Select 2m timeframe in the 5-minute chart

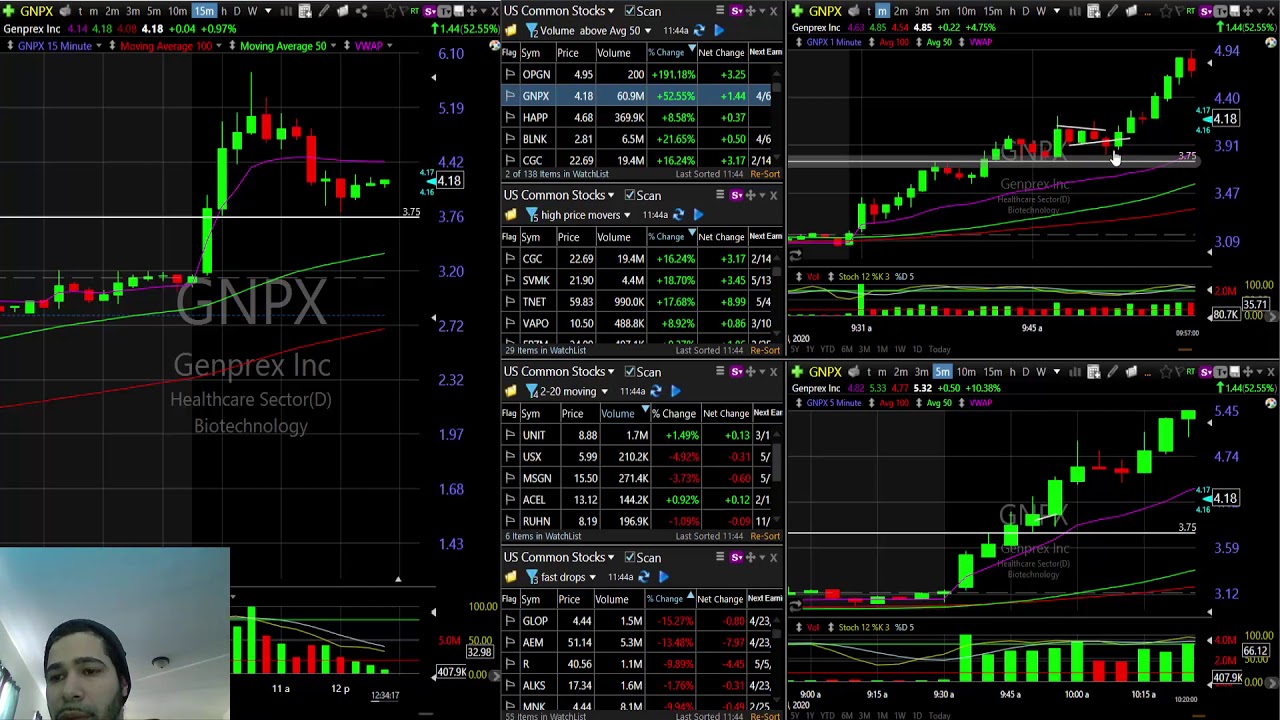click(901, 372)
